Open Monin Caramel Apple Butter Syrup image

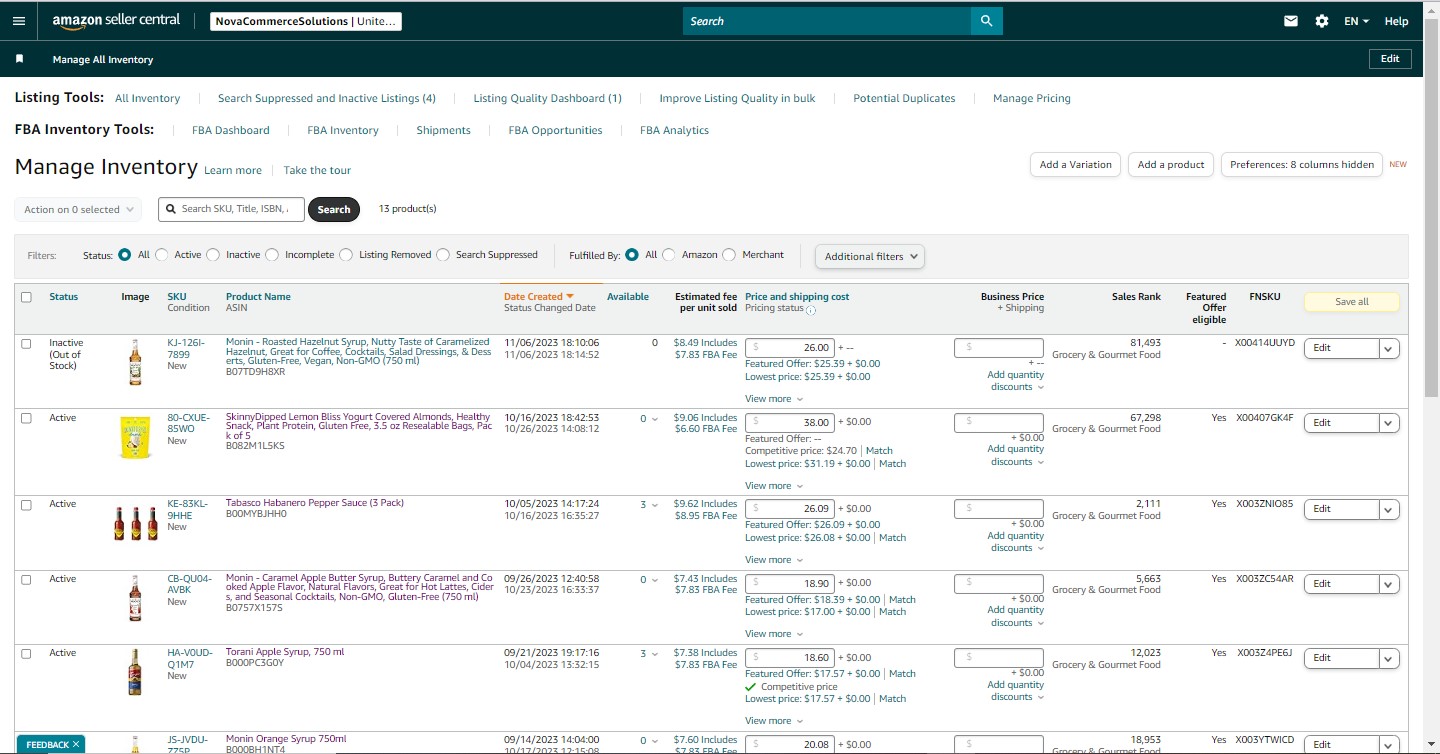(135, 598)
